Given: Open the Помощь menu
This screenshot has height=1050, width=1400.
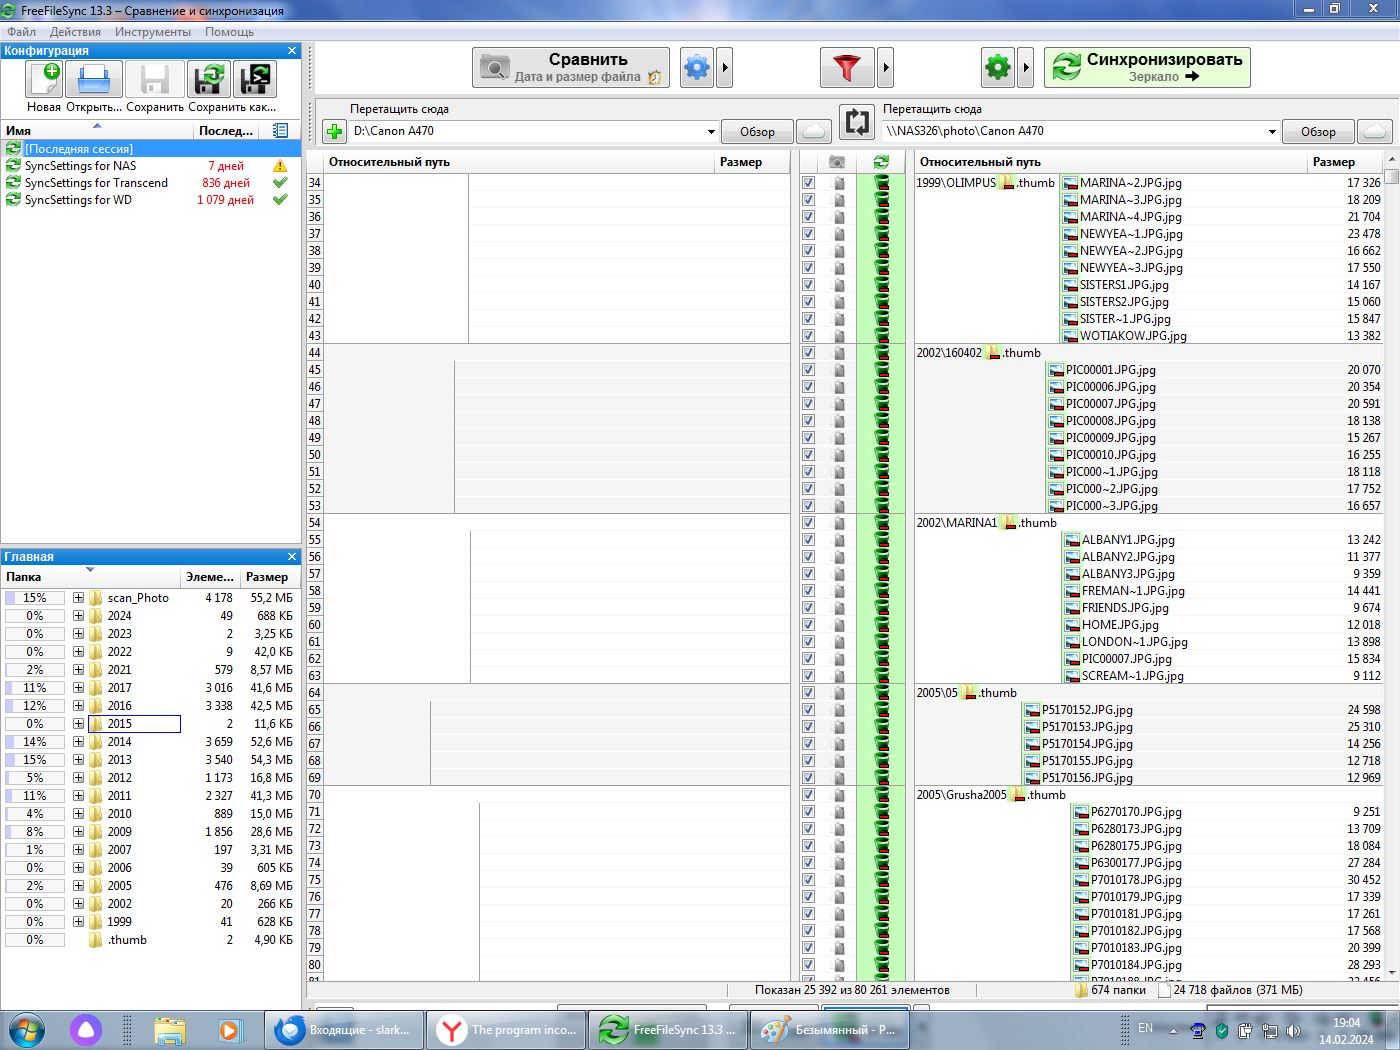Looking at the screenshot, I should pos(229,32).
